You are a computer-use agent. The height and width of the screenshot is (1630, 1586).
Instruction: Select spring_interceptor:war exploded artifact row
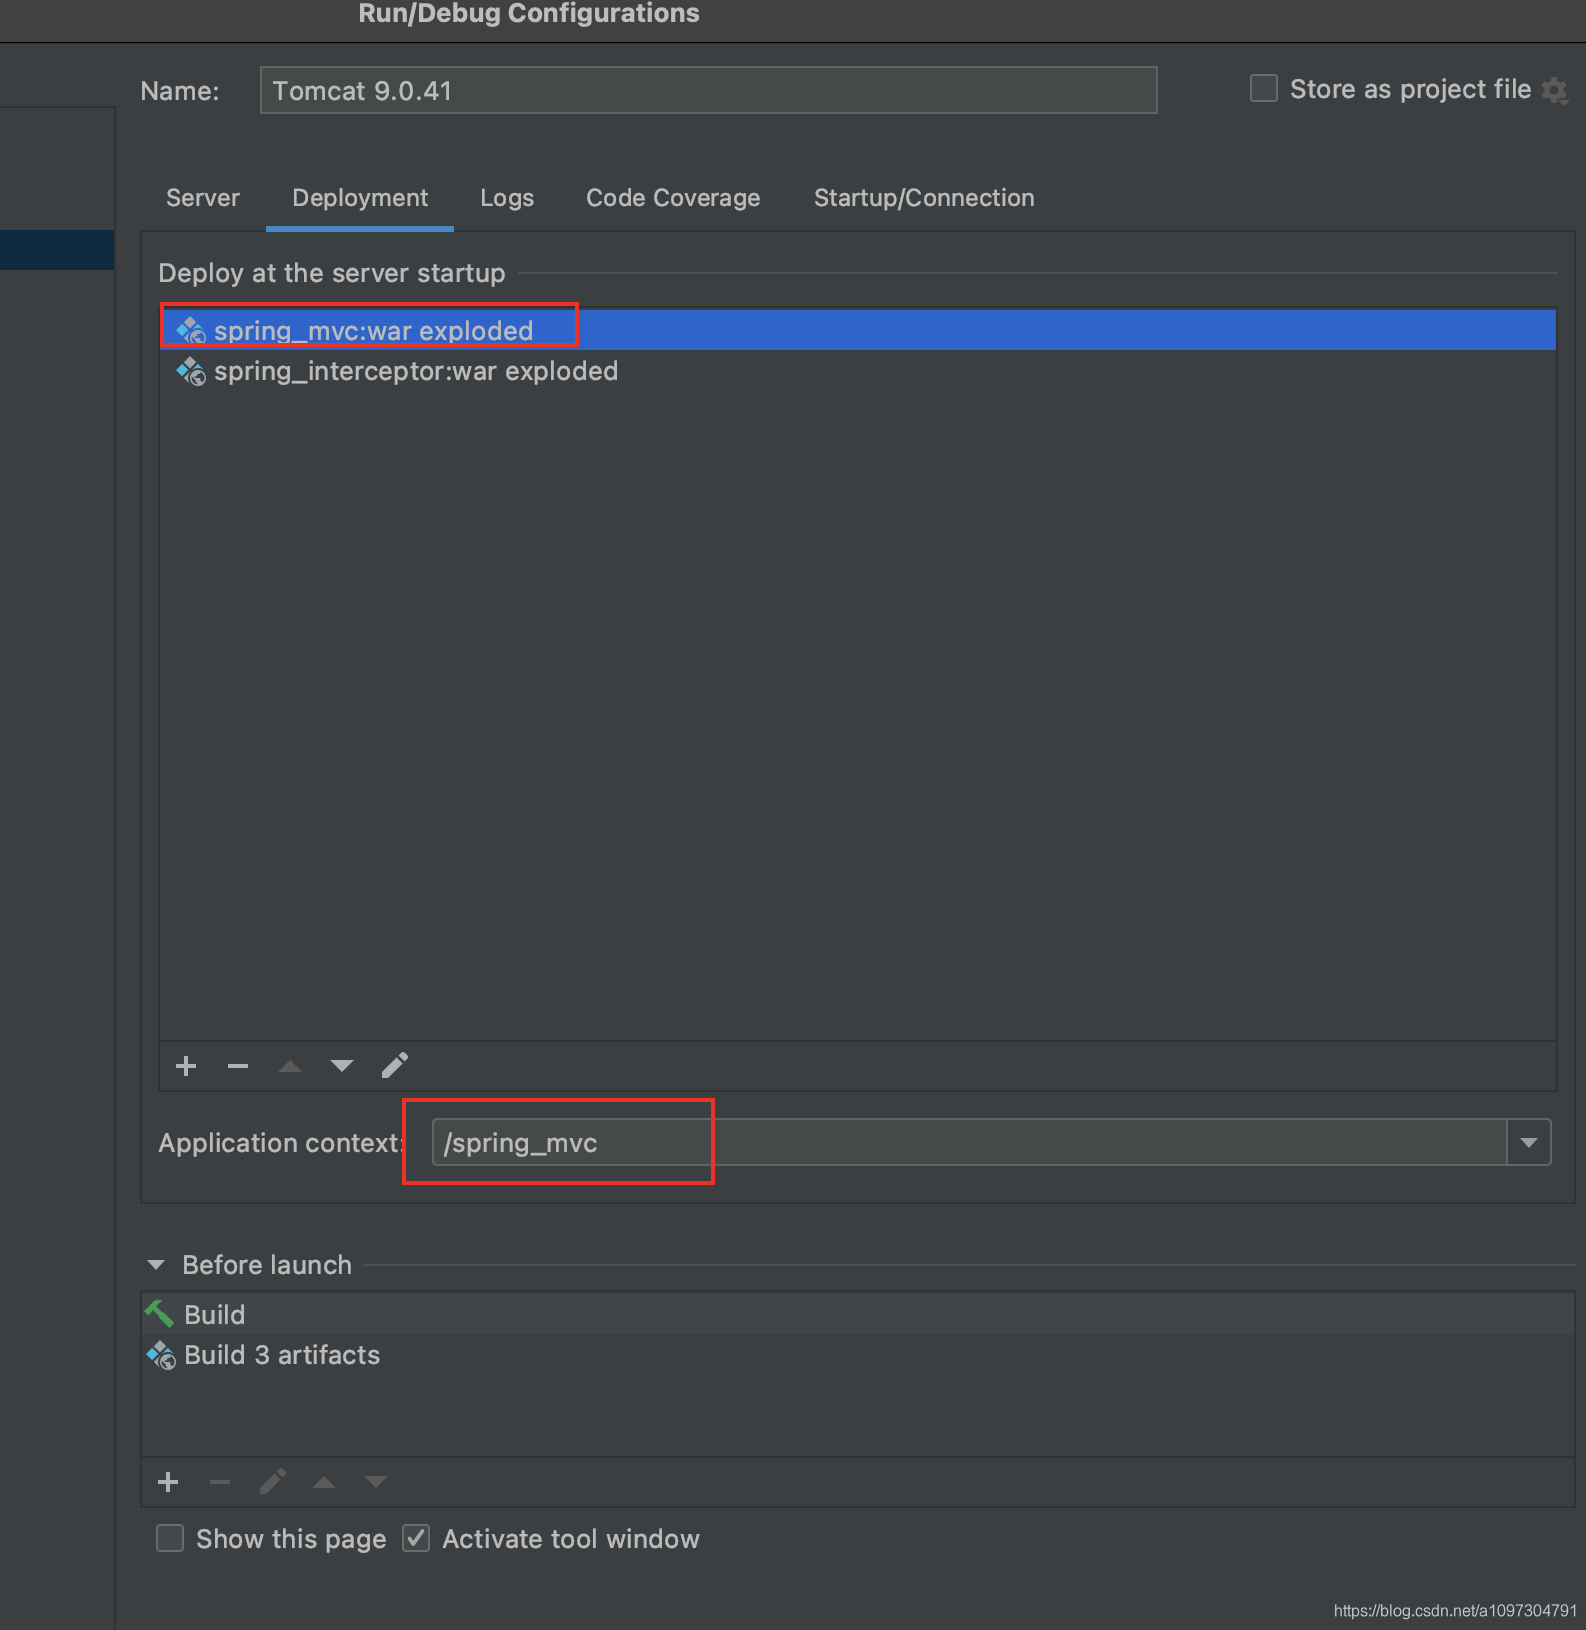click(x=858, y=371)
